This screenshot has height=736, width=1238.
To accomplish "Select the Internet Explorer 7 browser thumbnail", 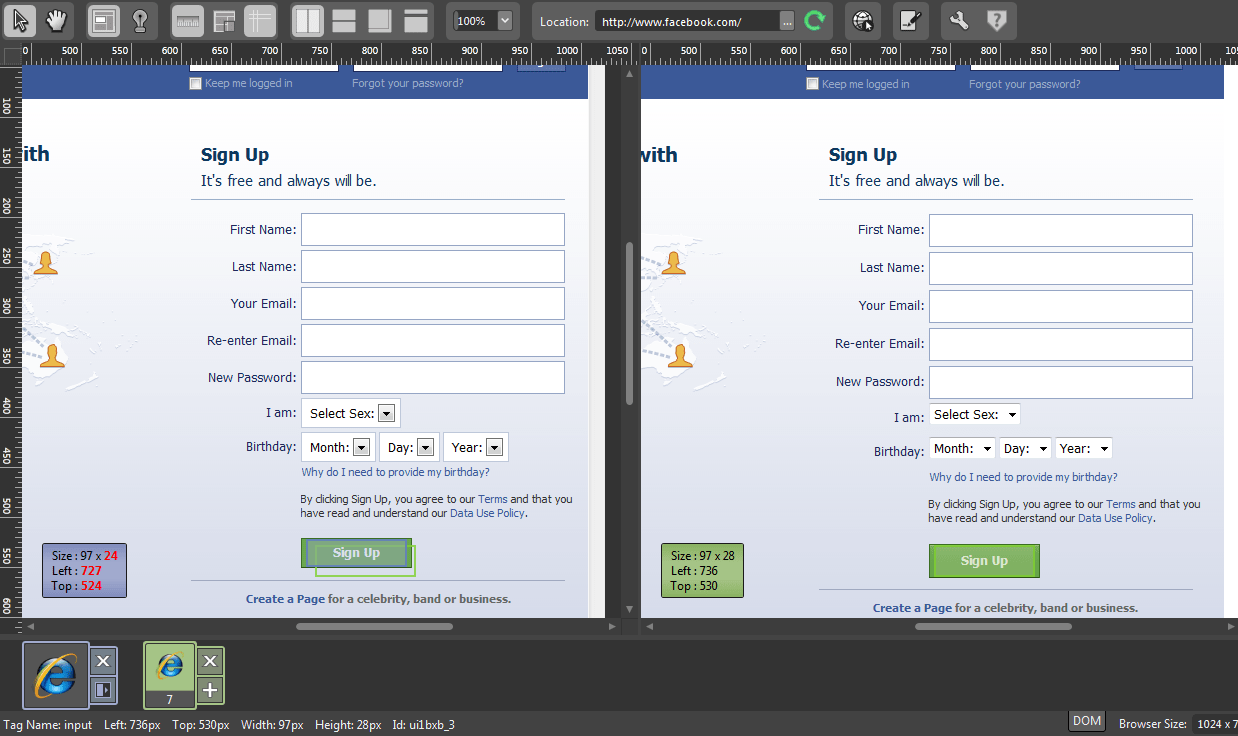I will pyautogui.click(x=170, y=675).
